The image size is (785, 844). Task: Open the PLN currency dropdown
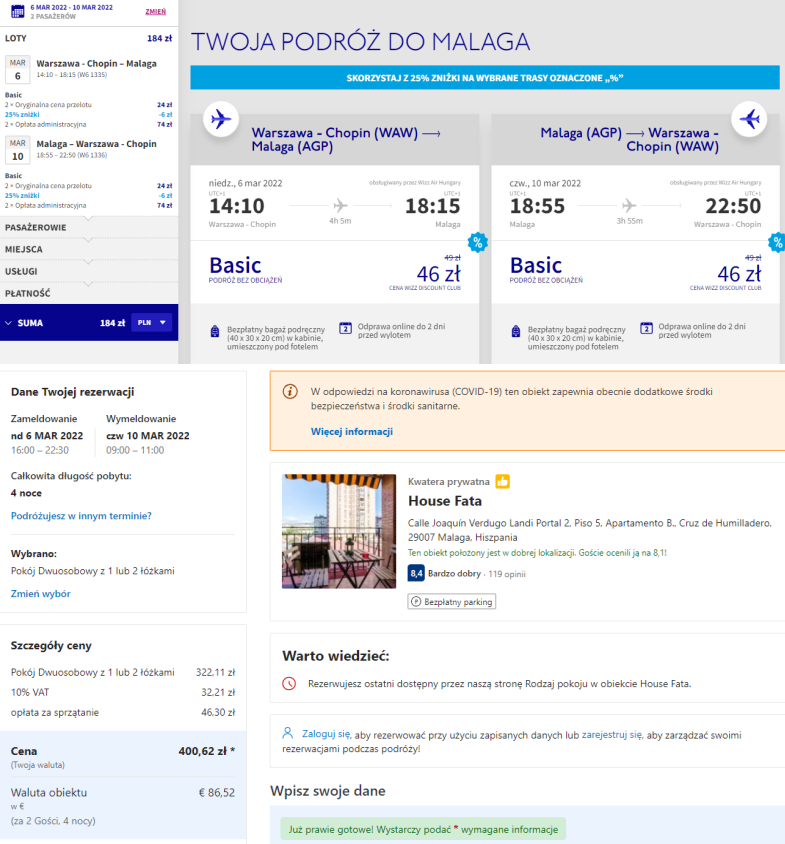pyautogui.click(x=151, y=322)
